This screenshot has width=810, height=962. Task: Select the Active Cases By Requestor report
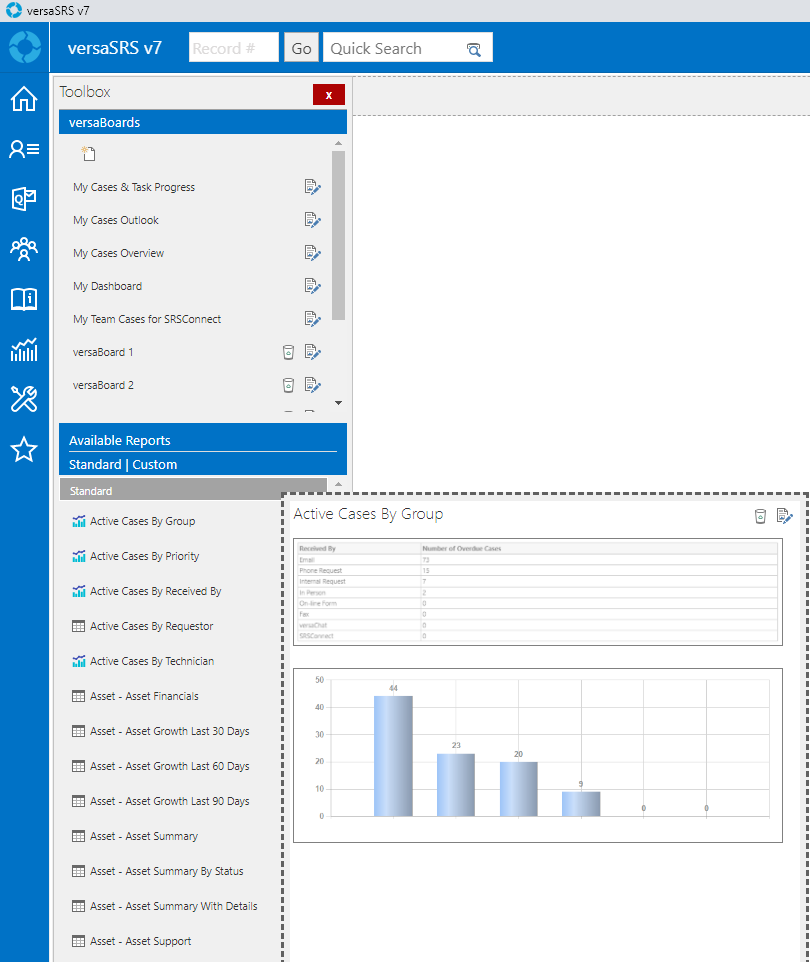click(152, 626)
